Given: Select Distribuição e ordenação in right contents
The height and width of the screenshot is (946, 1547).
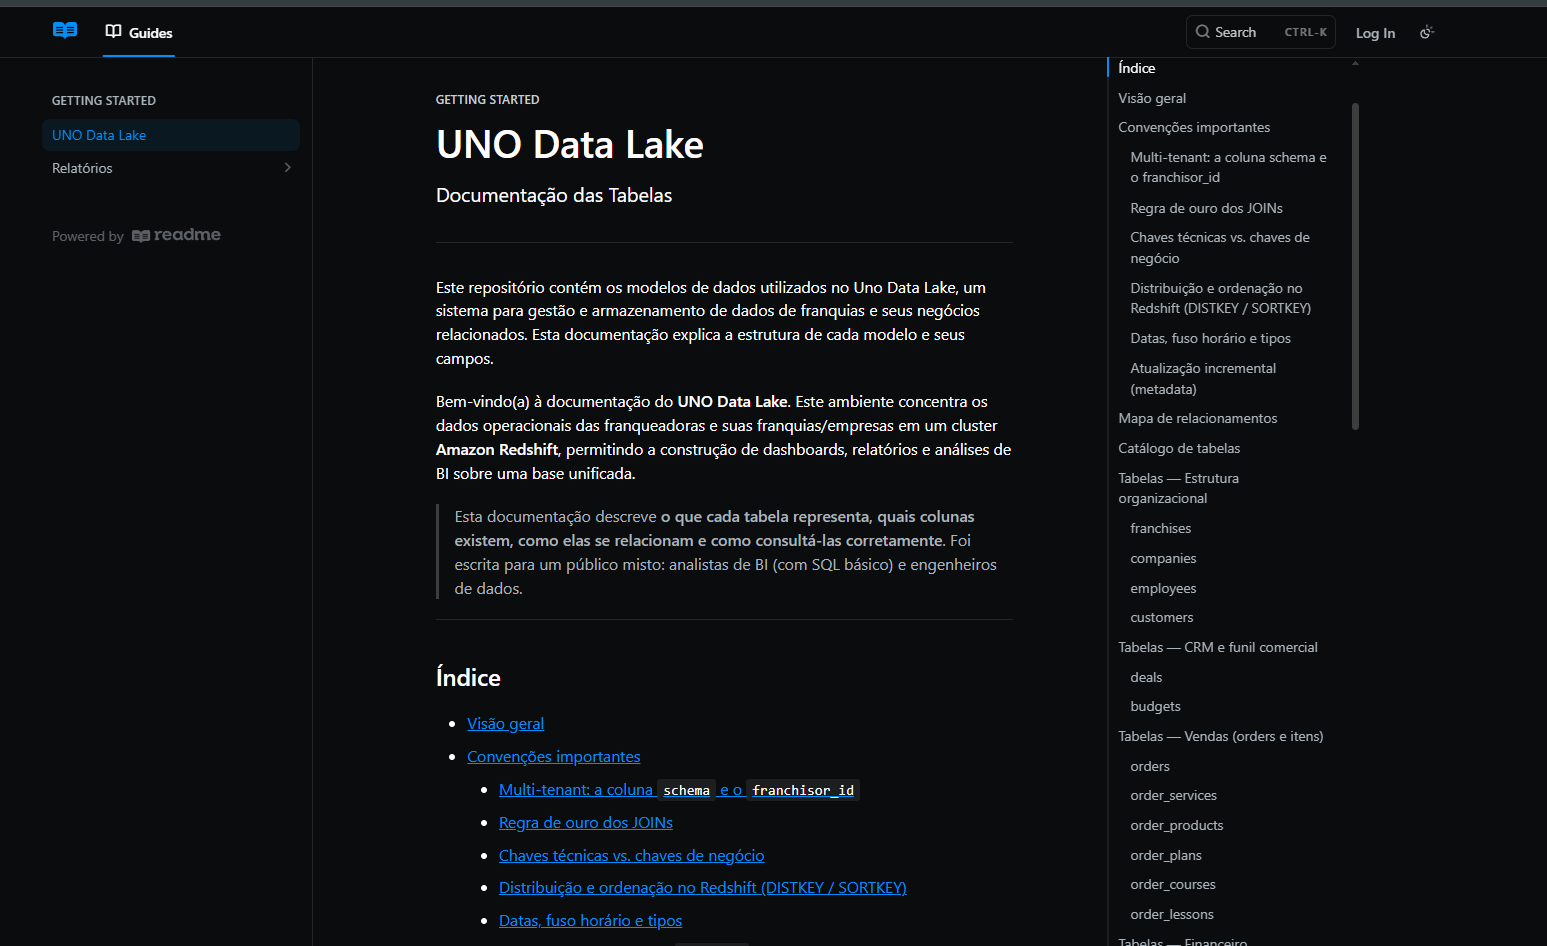Looking at the screenshot, I should tap(1220, 298).
